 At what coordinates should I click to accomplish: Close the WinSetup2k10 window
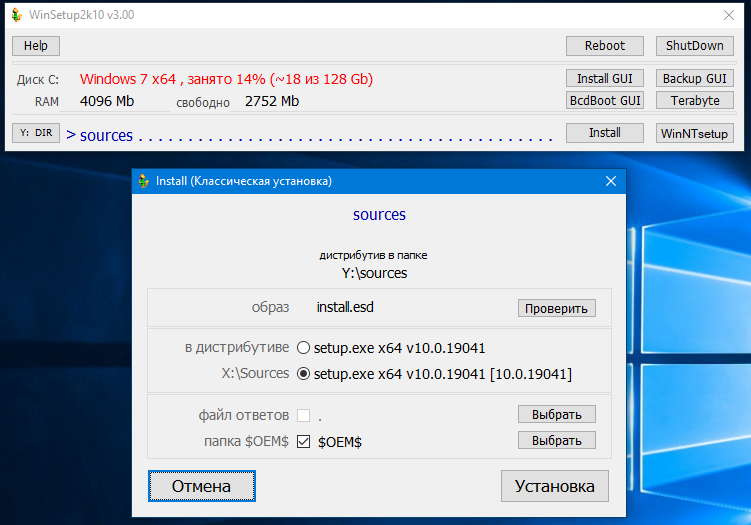729,15
